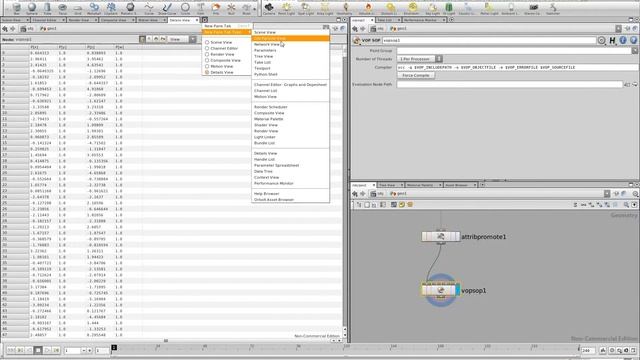Select the Font shelf tool
The image size is (640, 360).
(200, 8)
